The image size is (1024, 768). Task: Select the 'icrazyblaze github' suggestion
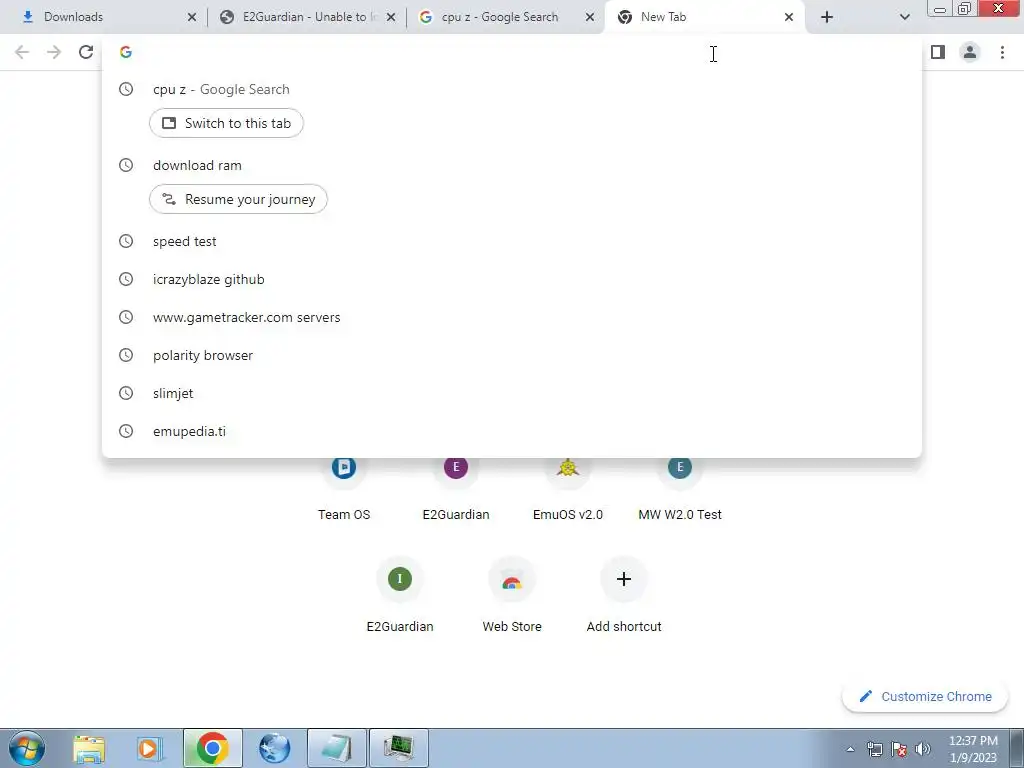pyautogui.click(x=512, y=280)
